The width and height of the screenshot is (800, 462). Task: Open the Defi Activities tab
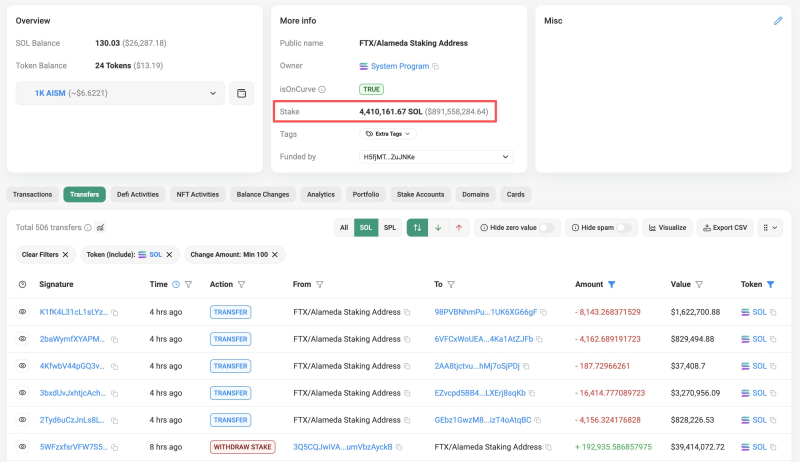point(138,195)
